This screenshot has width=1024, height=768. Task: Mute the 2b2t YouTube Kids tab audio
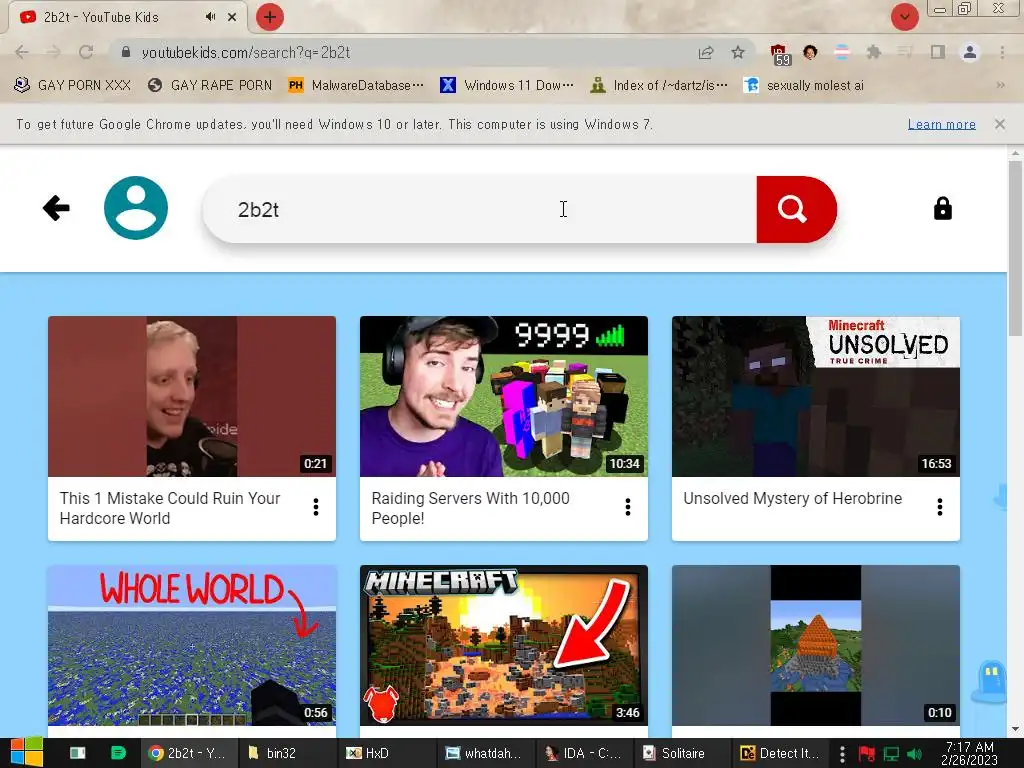click(x=210, y=17)
